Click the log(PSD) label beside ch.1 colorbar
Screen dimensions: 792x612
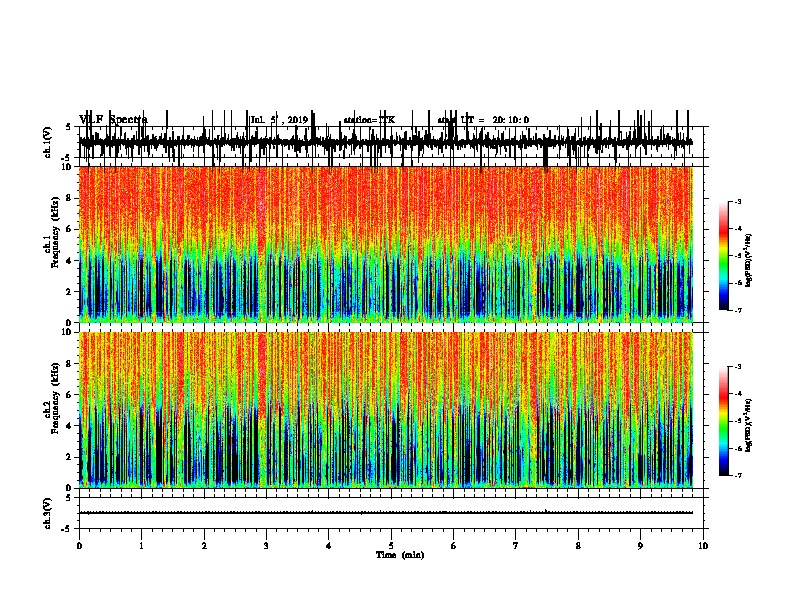[749, 260]
